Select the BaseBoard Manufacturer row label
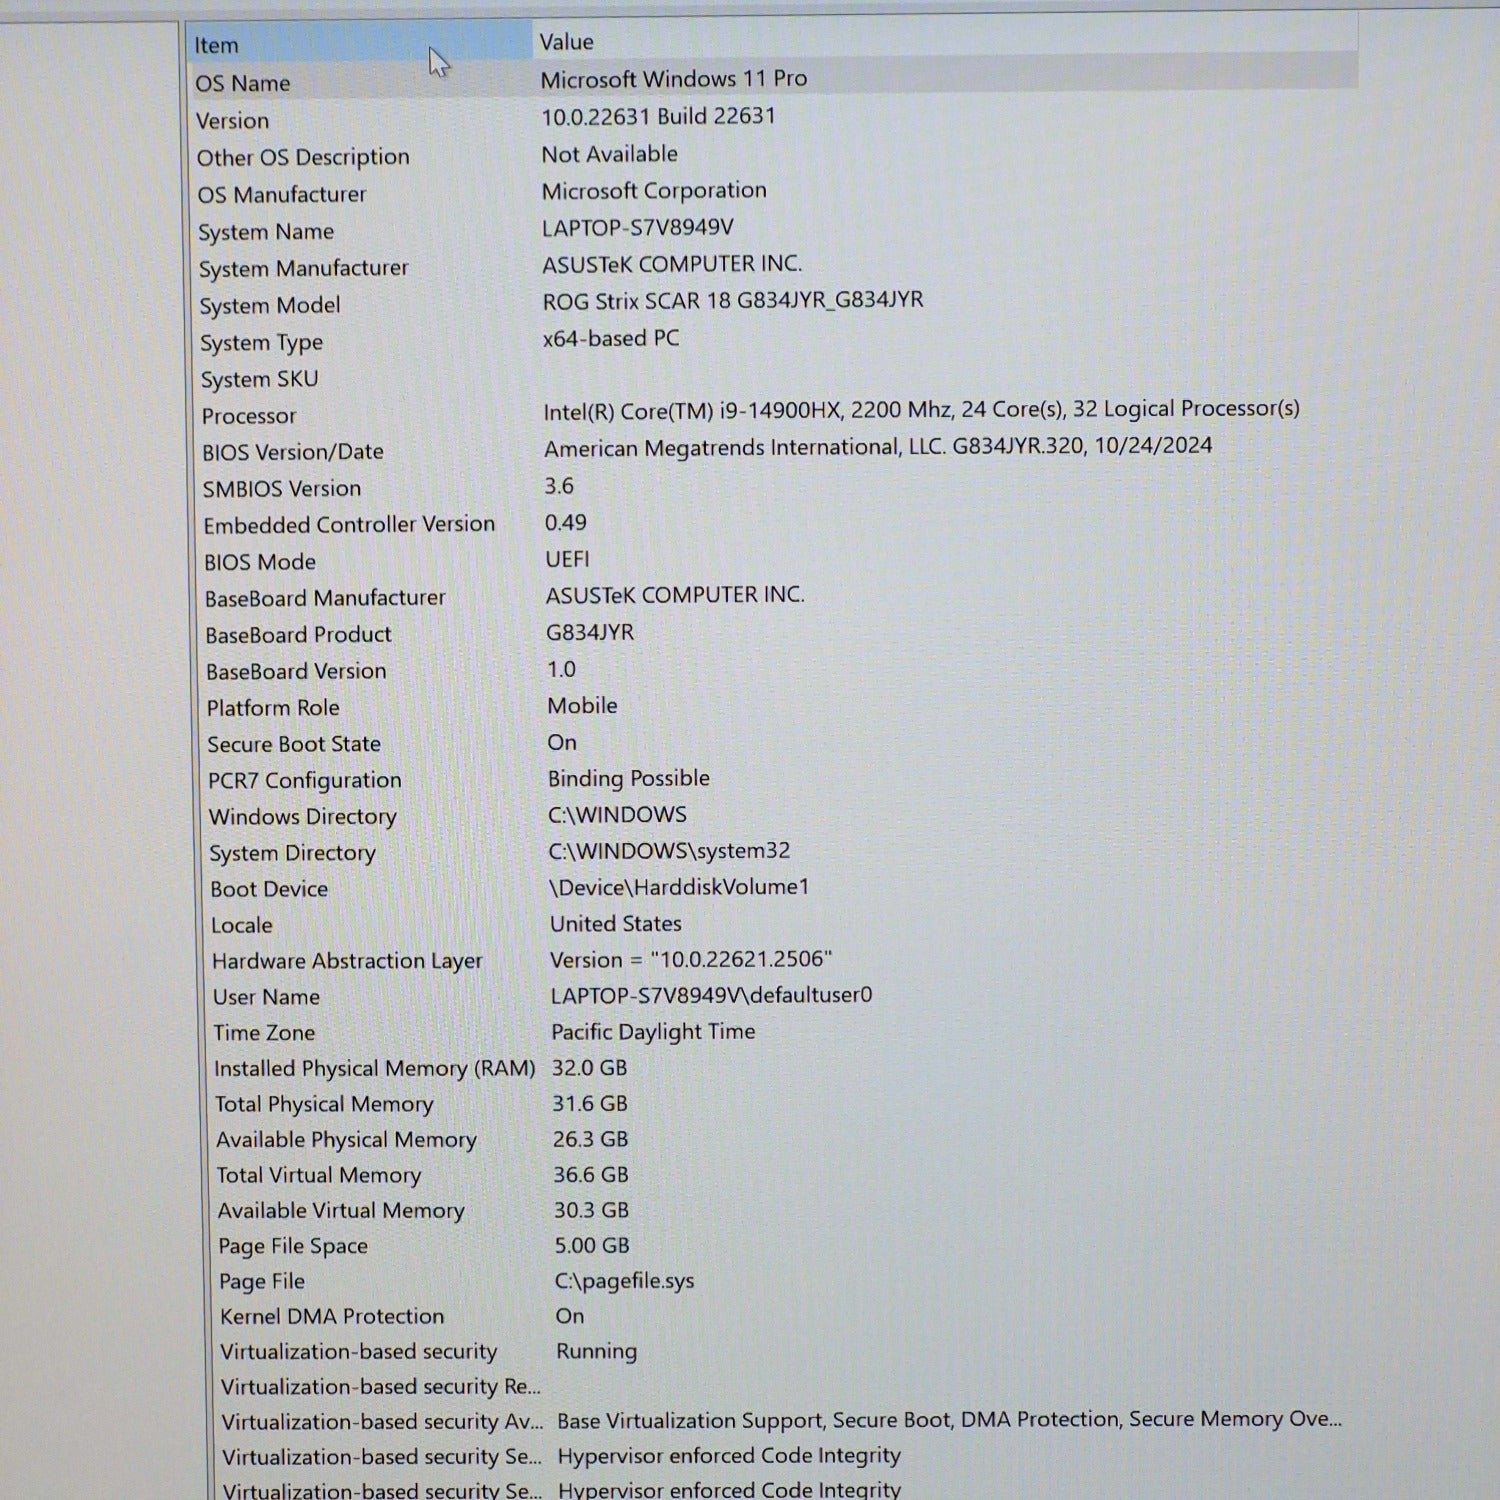The width and height of the screenshot is (1500, 1500). (325, 598)
